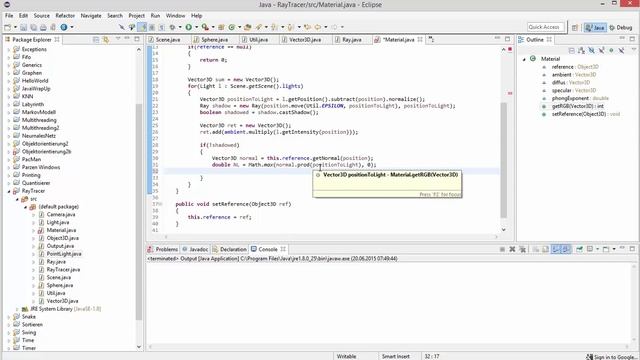Image resolution: width=640 pixels, height=360 pixels.
Task: Open the File menu
Action: tap(9, 16)
